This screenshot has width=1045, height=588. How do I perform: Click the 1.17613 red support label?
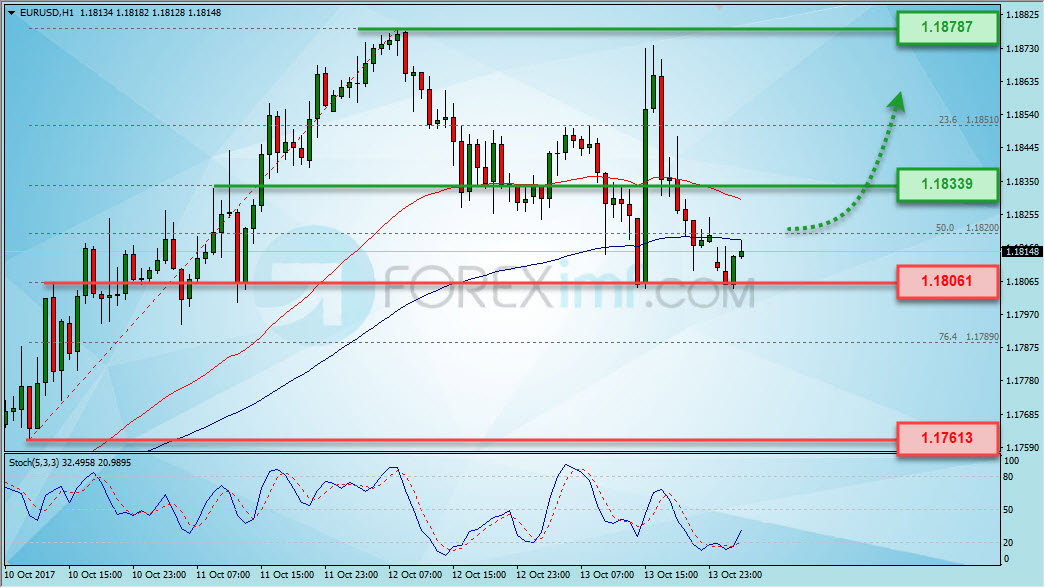(x=947, y=438)
